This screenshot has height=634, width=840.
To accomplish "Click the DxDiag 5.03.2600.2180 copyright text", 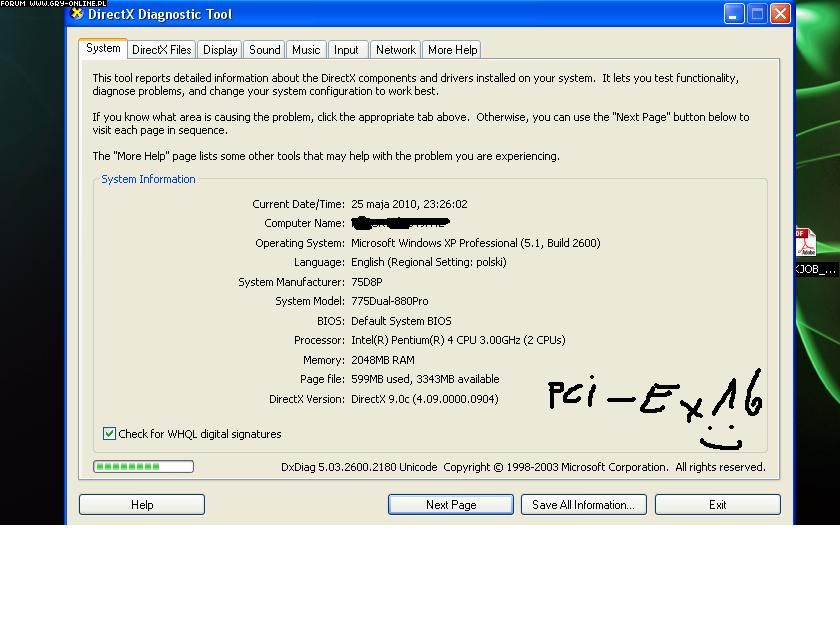I will pyautogui.click(x=523, y=467).
